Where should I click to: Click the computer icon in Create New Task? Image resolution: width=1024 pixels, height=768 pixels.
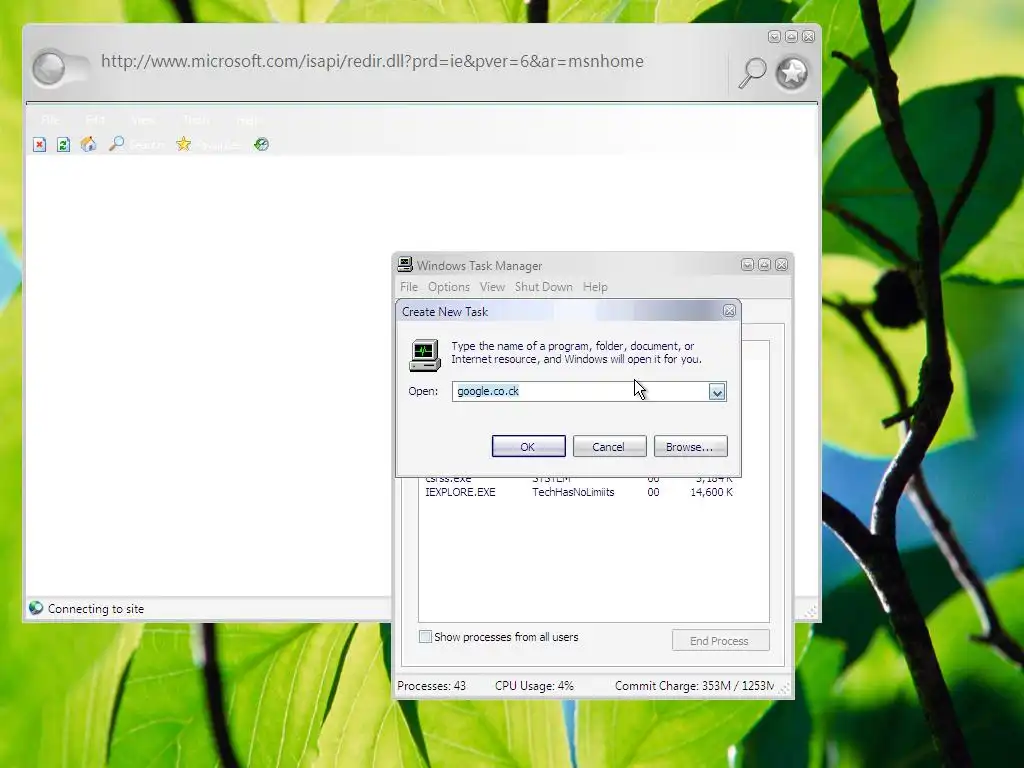(x=424, y=355)
